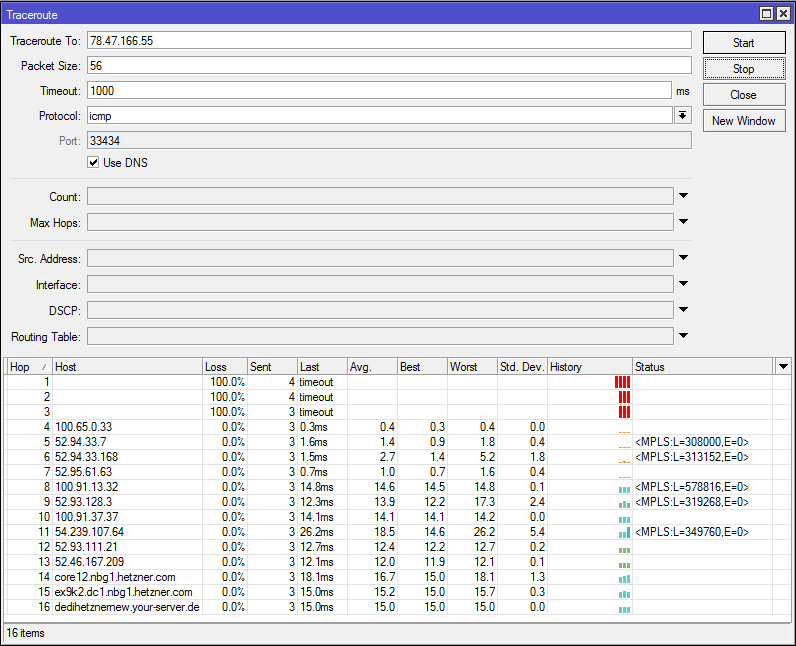This screenshot has height=646, width=796.
Task: Click hop 9 history graph bars
Action: 624,504
